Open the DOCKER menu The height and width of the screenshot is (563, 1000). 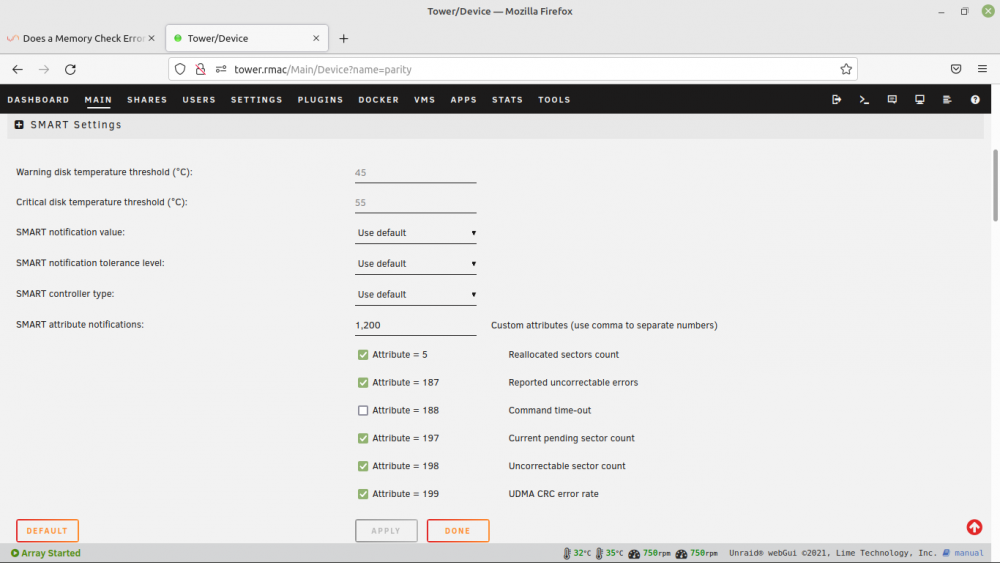(378, 99)
